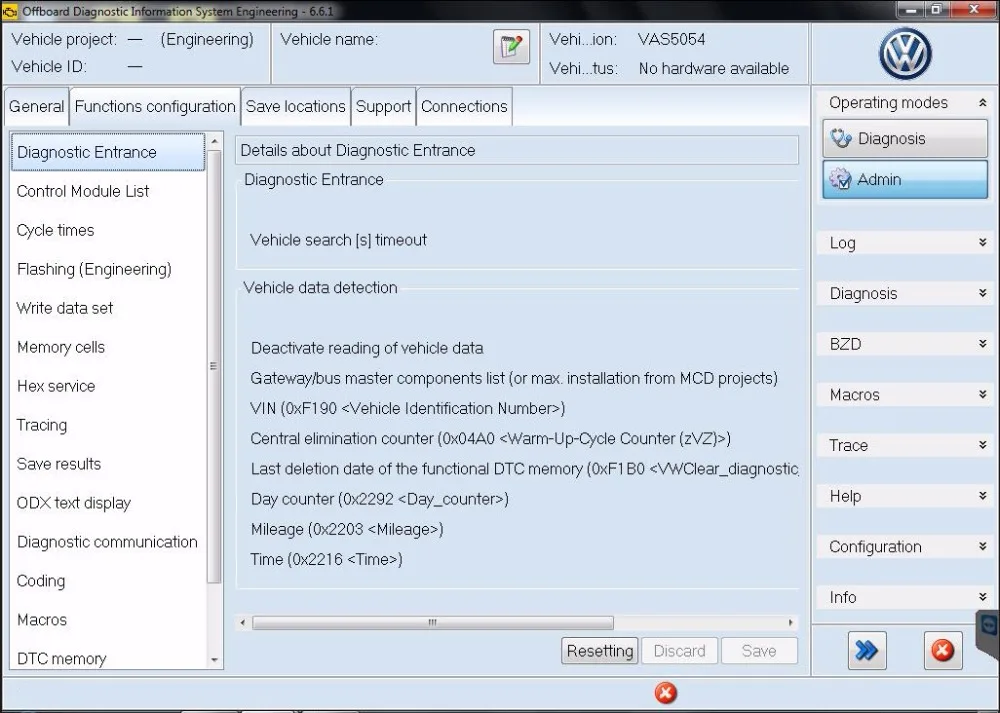
Task: Click the horizontal scrollbar thumb in details
Action: click(433, 622)
